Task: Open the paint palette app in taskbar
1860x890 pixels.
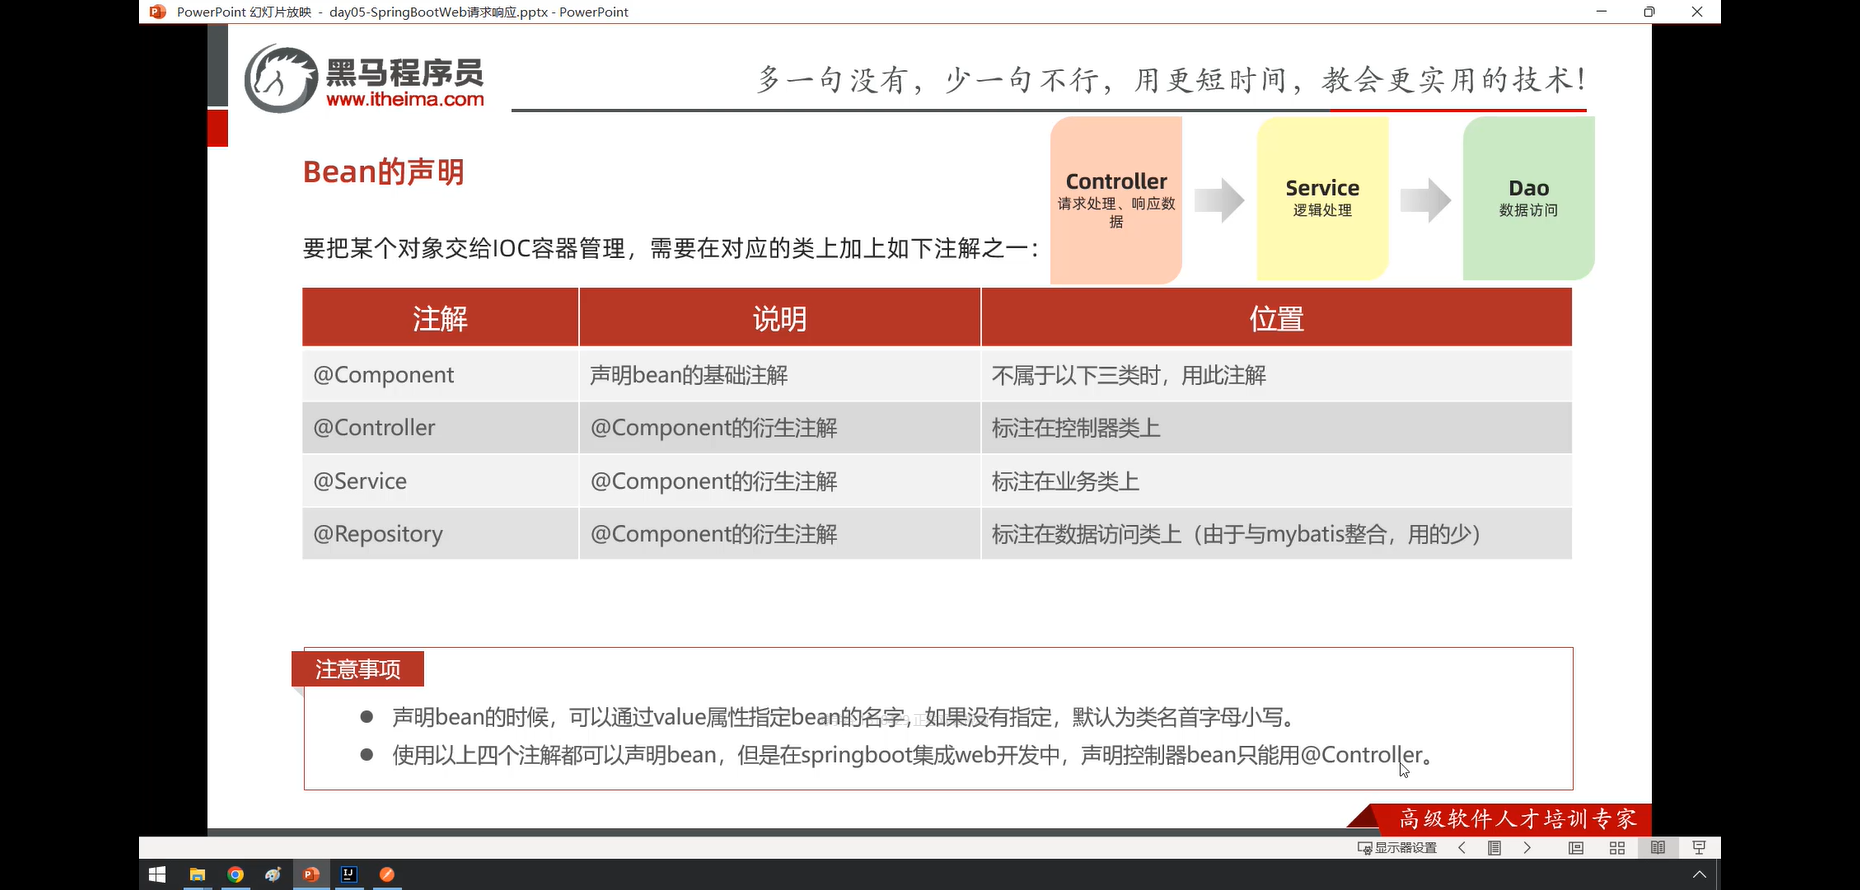Action: point(273,875)
